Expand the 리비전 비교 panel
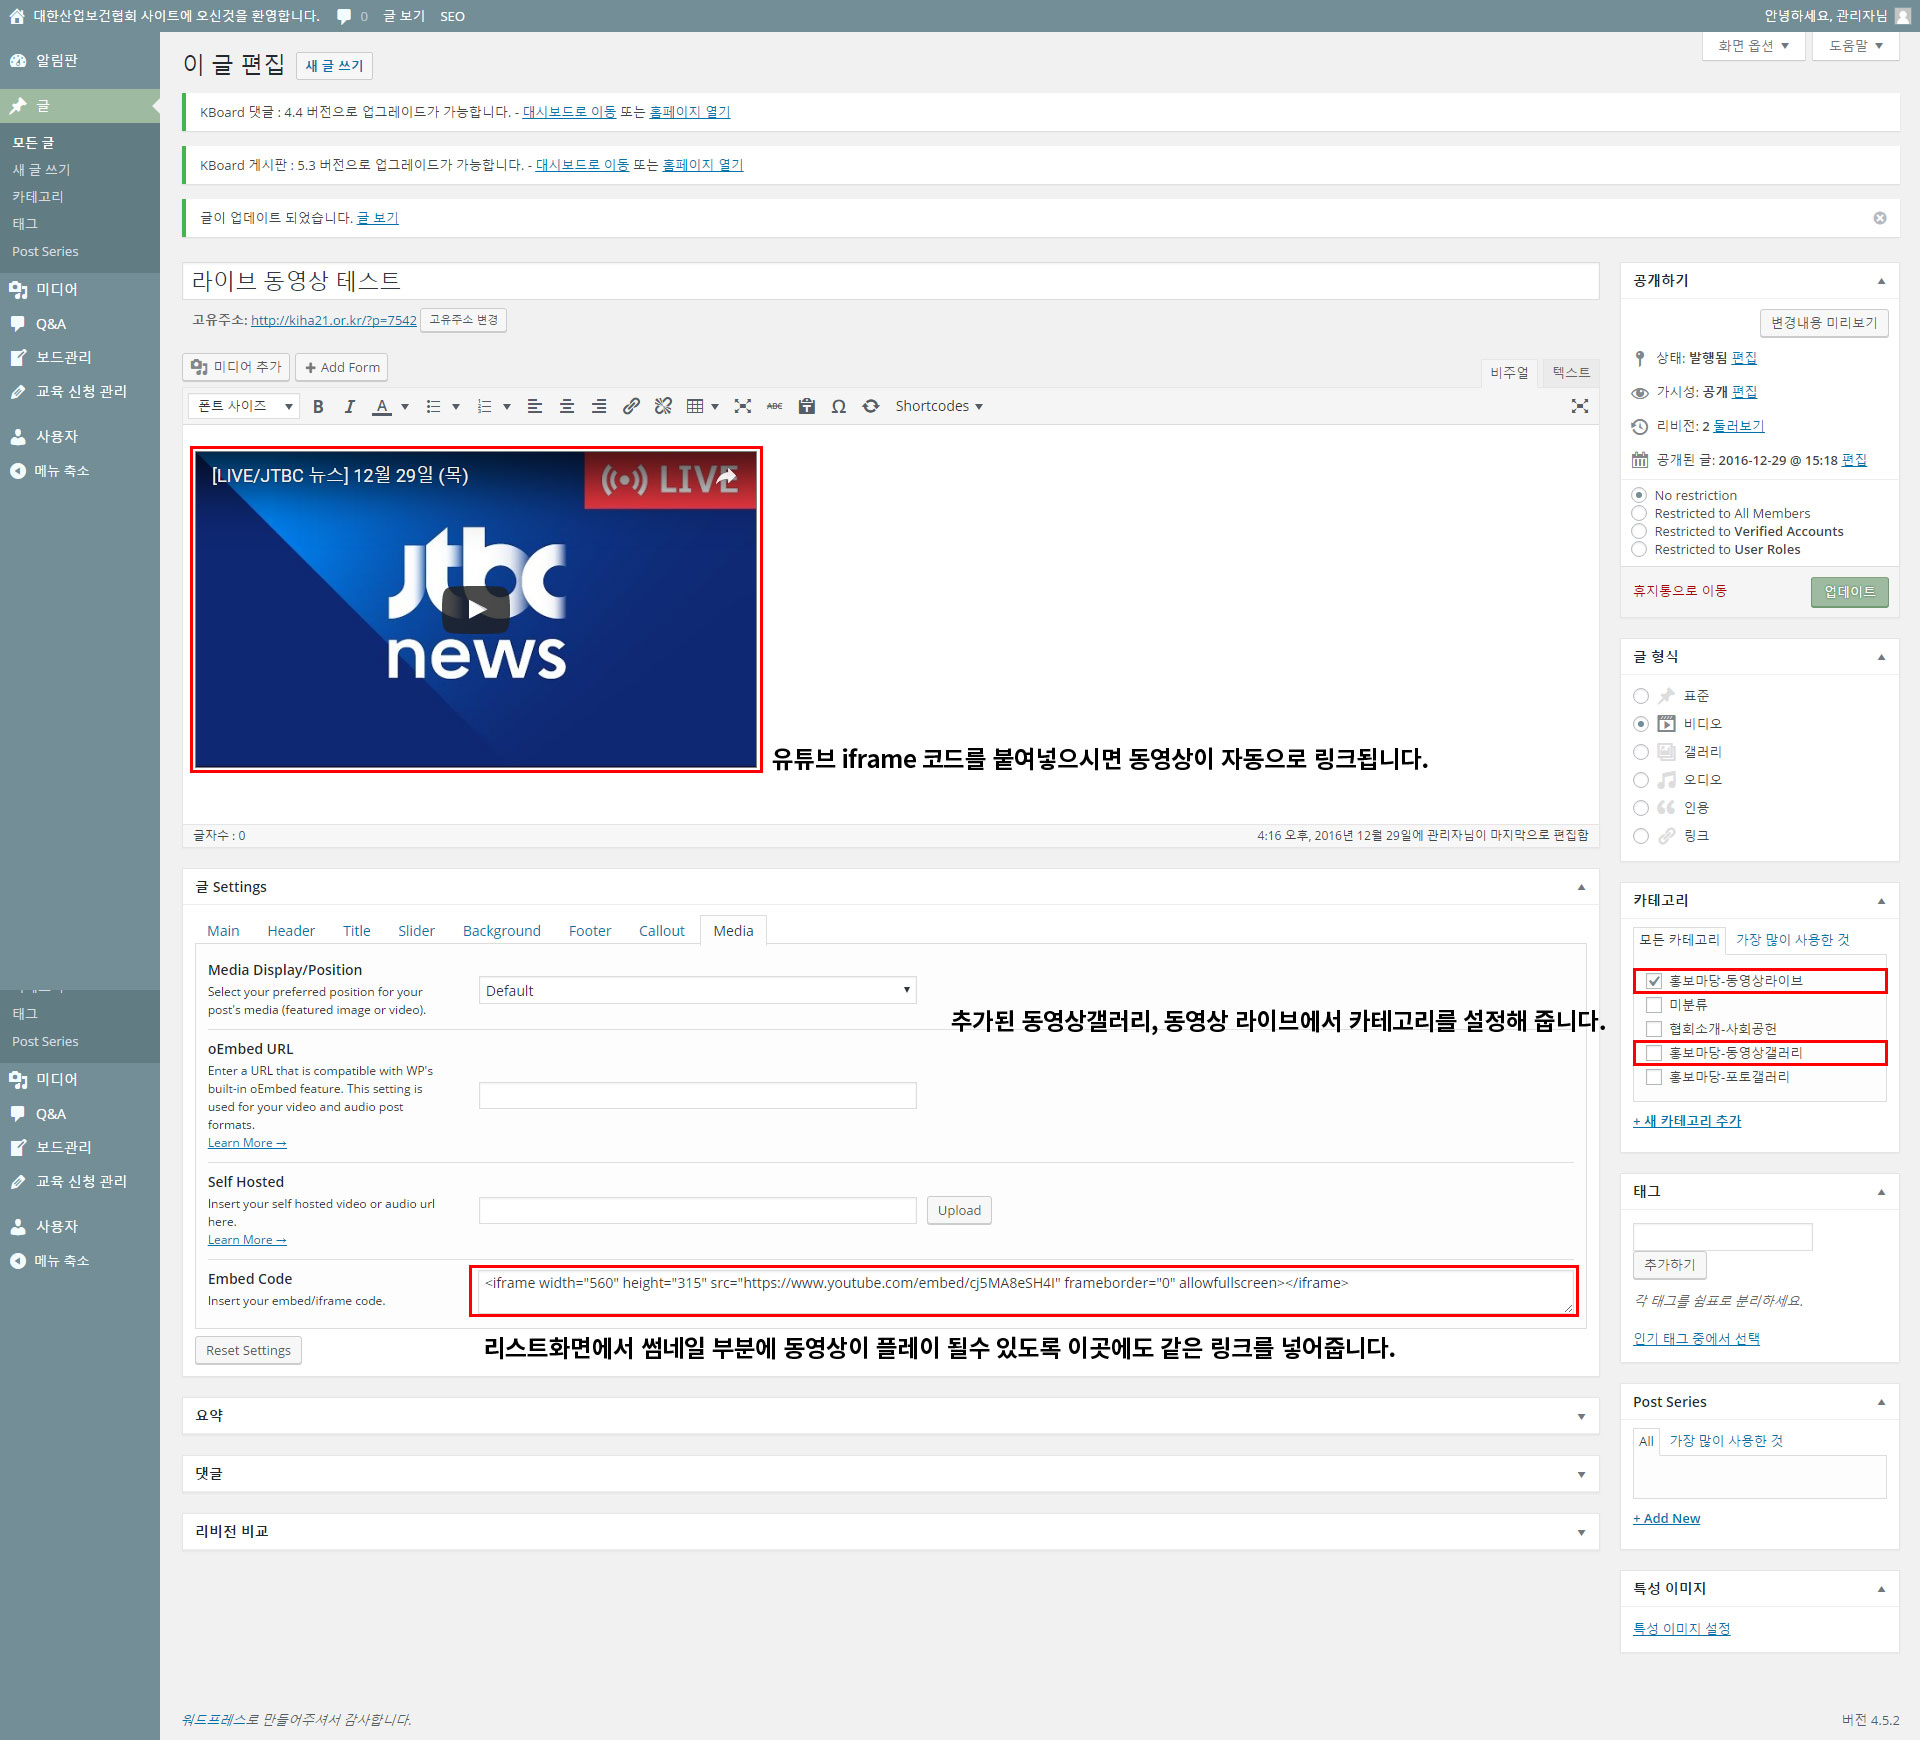1920x1740 pixels. click(1581, 1532)
